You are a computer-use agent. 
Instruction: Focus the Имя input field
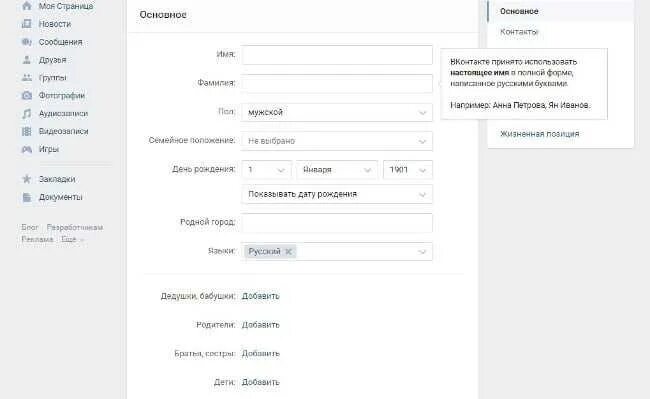(x=337, y=55)
